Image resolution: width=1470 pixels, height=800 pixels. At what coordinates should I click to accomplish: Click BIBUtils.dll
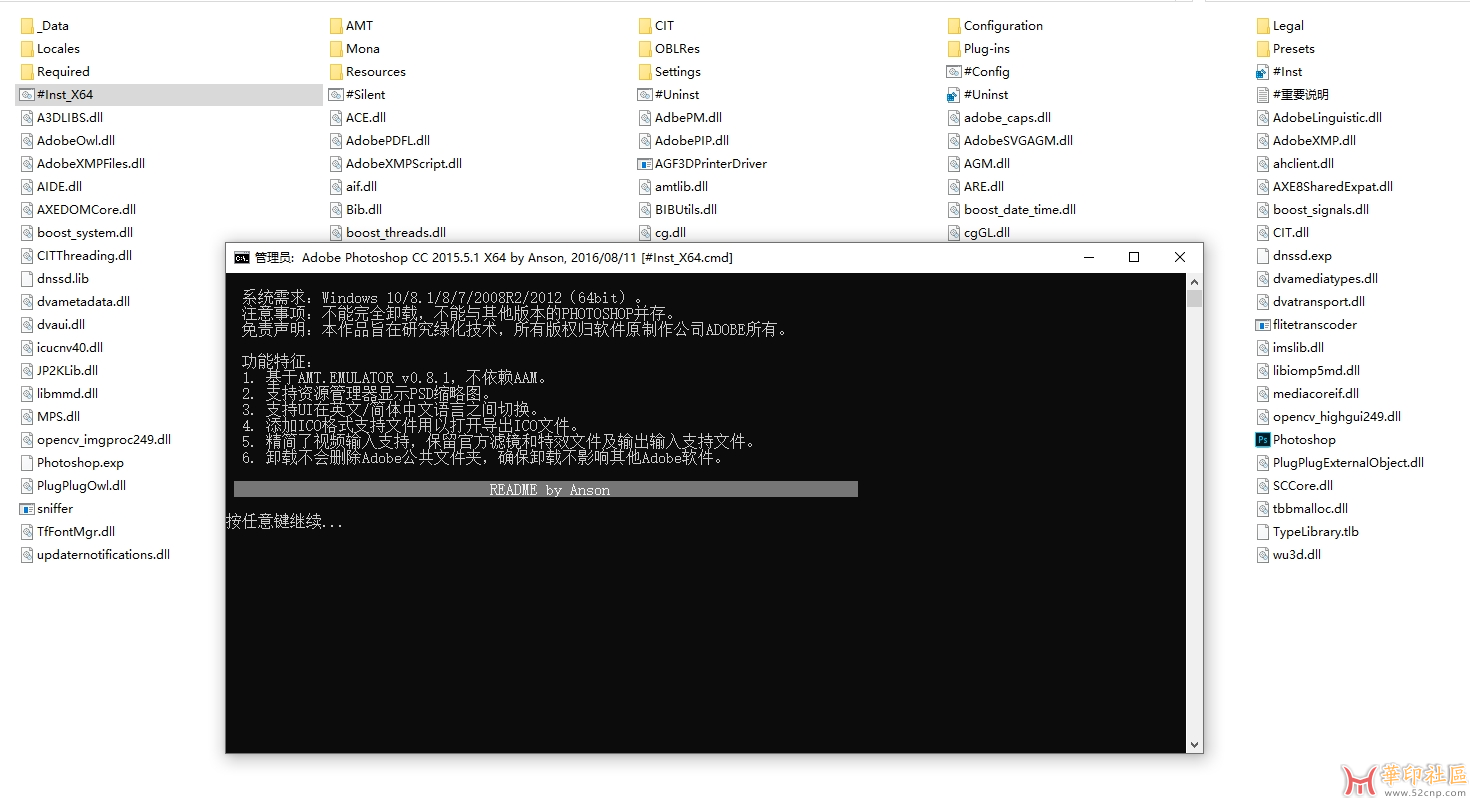(677, 210)
